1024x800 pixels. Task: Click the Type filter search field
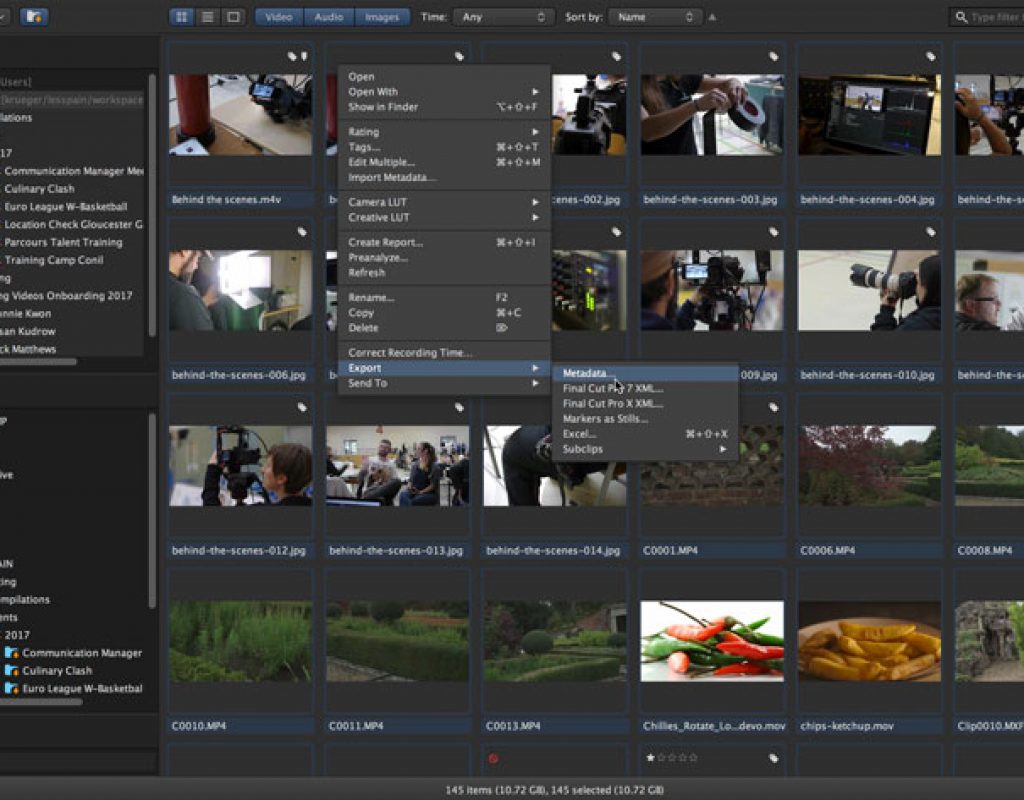click(x=986, y=17)
